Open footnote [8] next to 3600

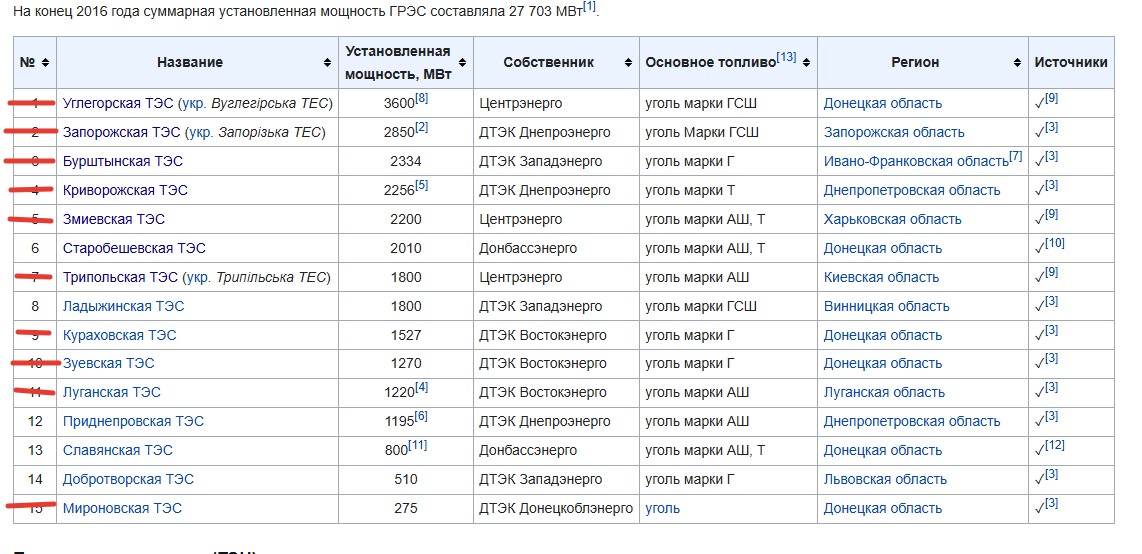422,98
